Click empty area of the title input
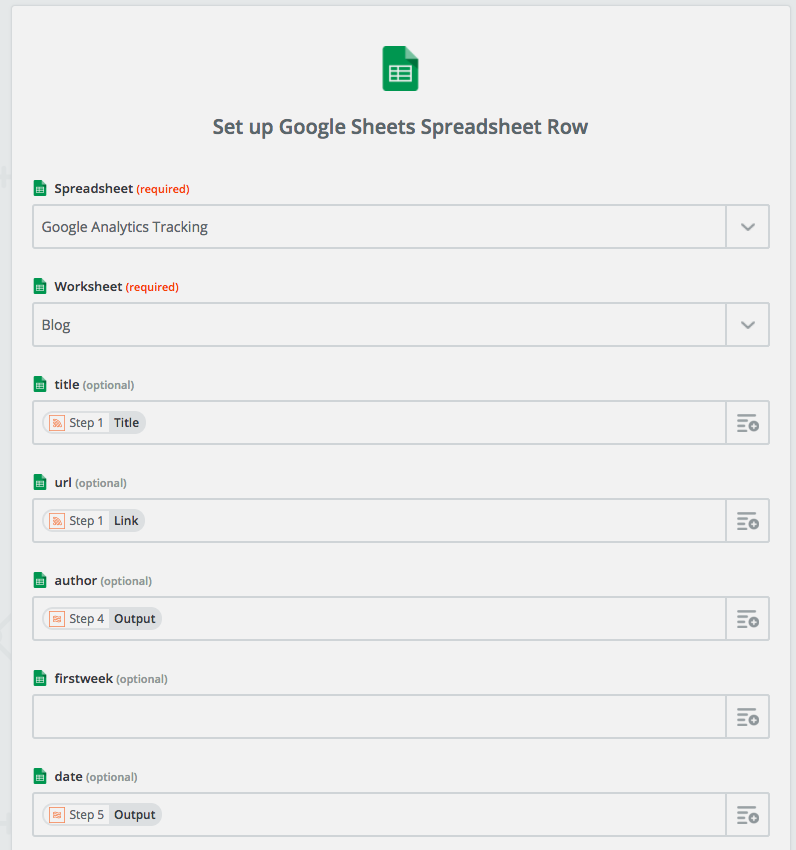The width and height of the screenshot is (796, 850). [x=430, y=423]
